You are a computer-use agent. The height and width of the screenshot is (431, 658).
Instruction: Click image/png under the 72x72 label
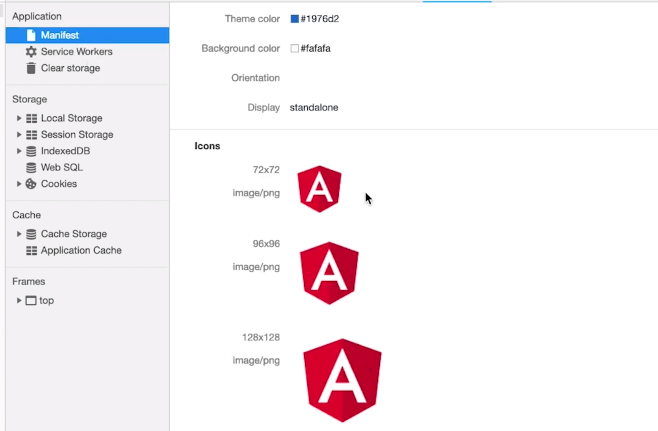click(x=256, y=193)
